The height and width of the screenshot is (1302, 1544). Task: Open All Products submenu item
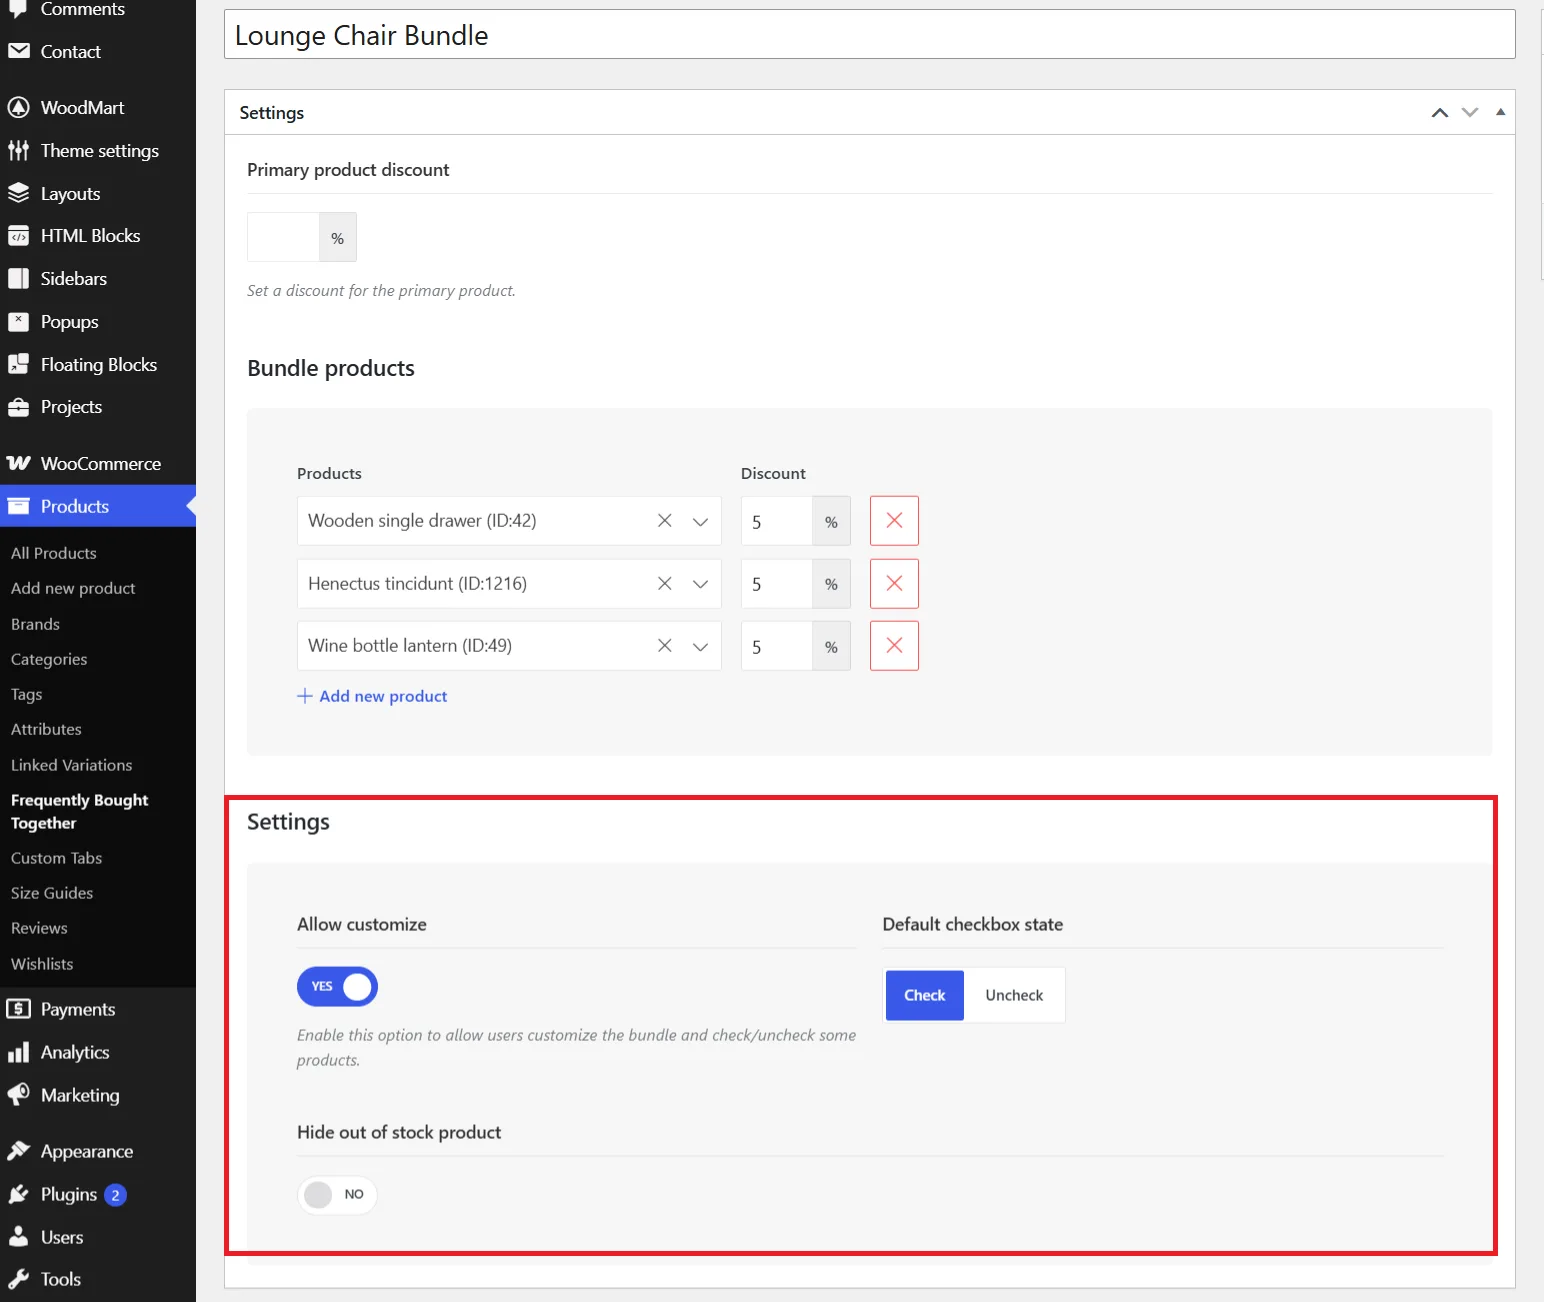54,553
